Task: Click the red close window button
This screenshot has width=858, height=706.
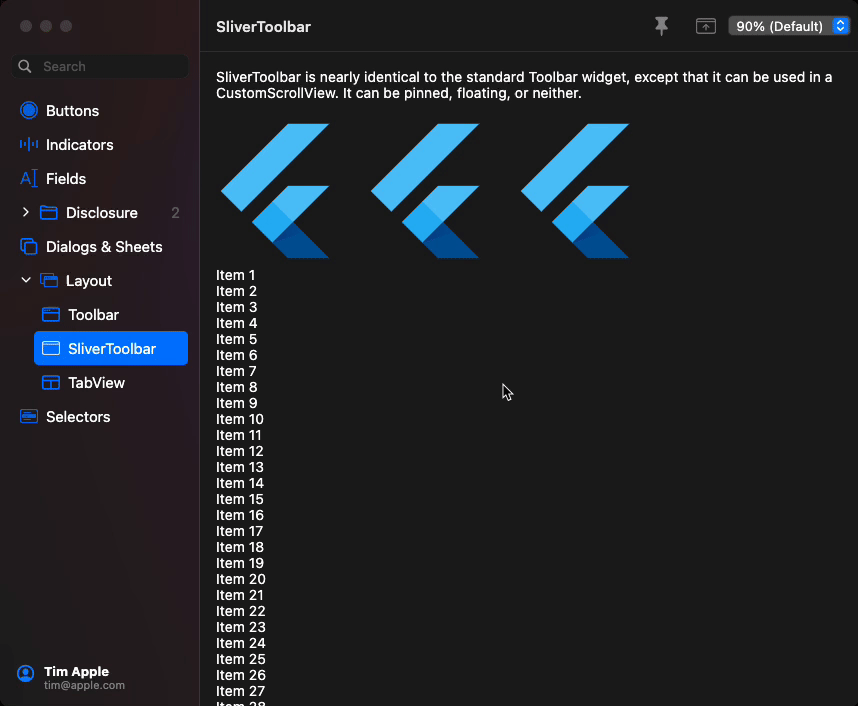Action: pos(26,26)
